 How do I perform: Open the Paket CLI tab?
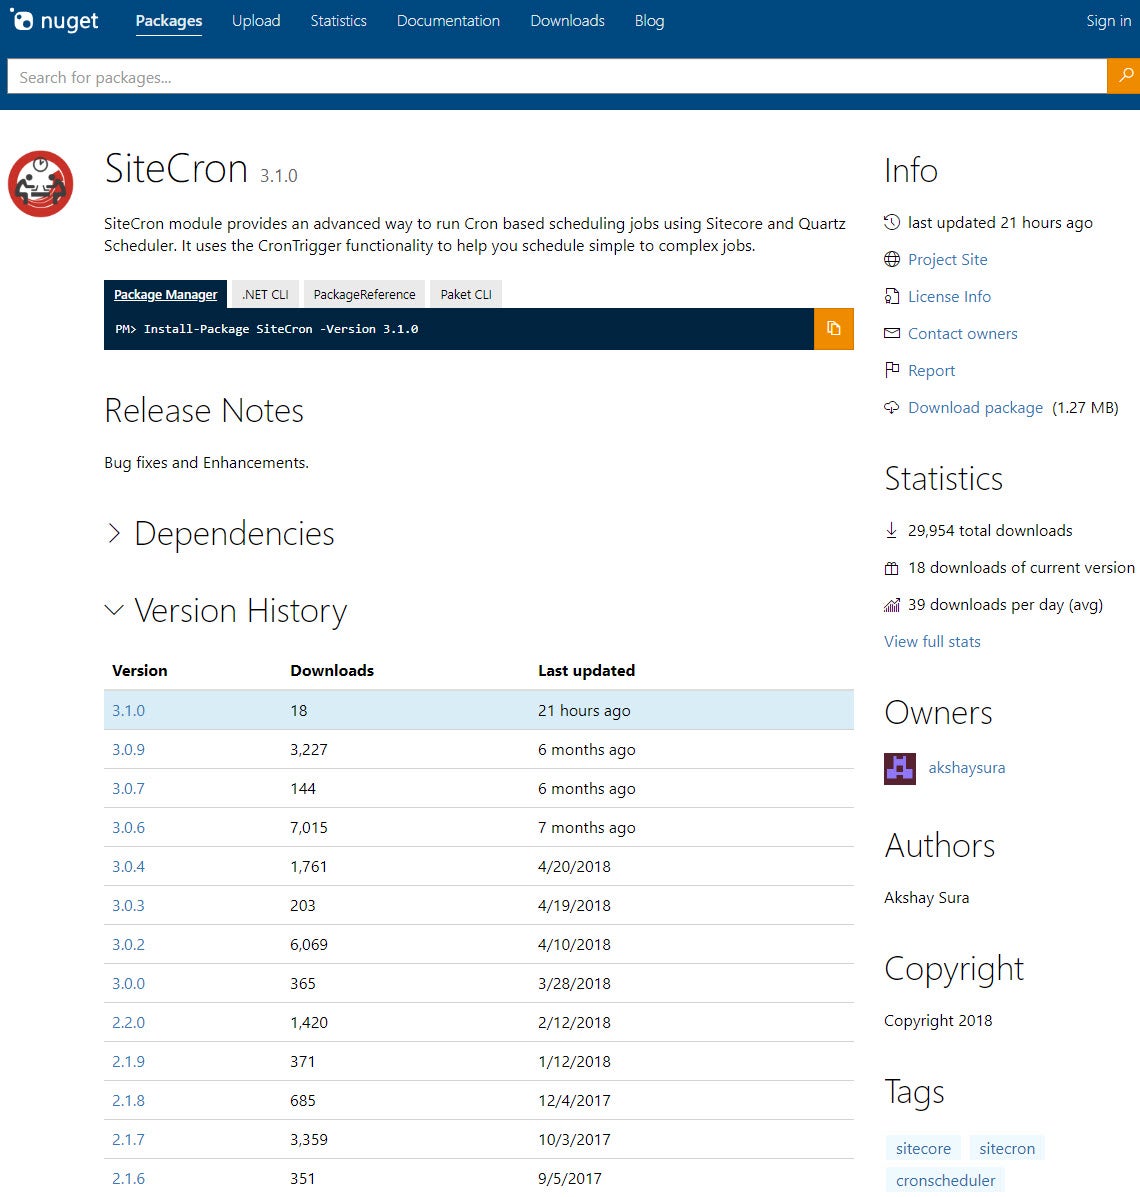click(466, 294)
